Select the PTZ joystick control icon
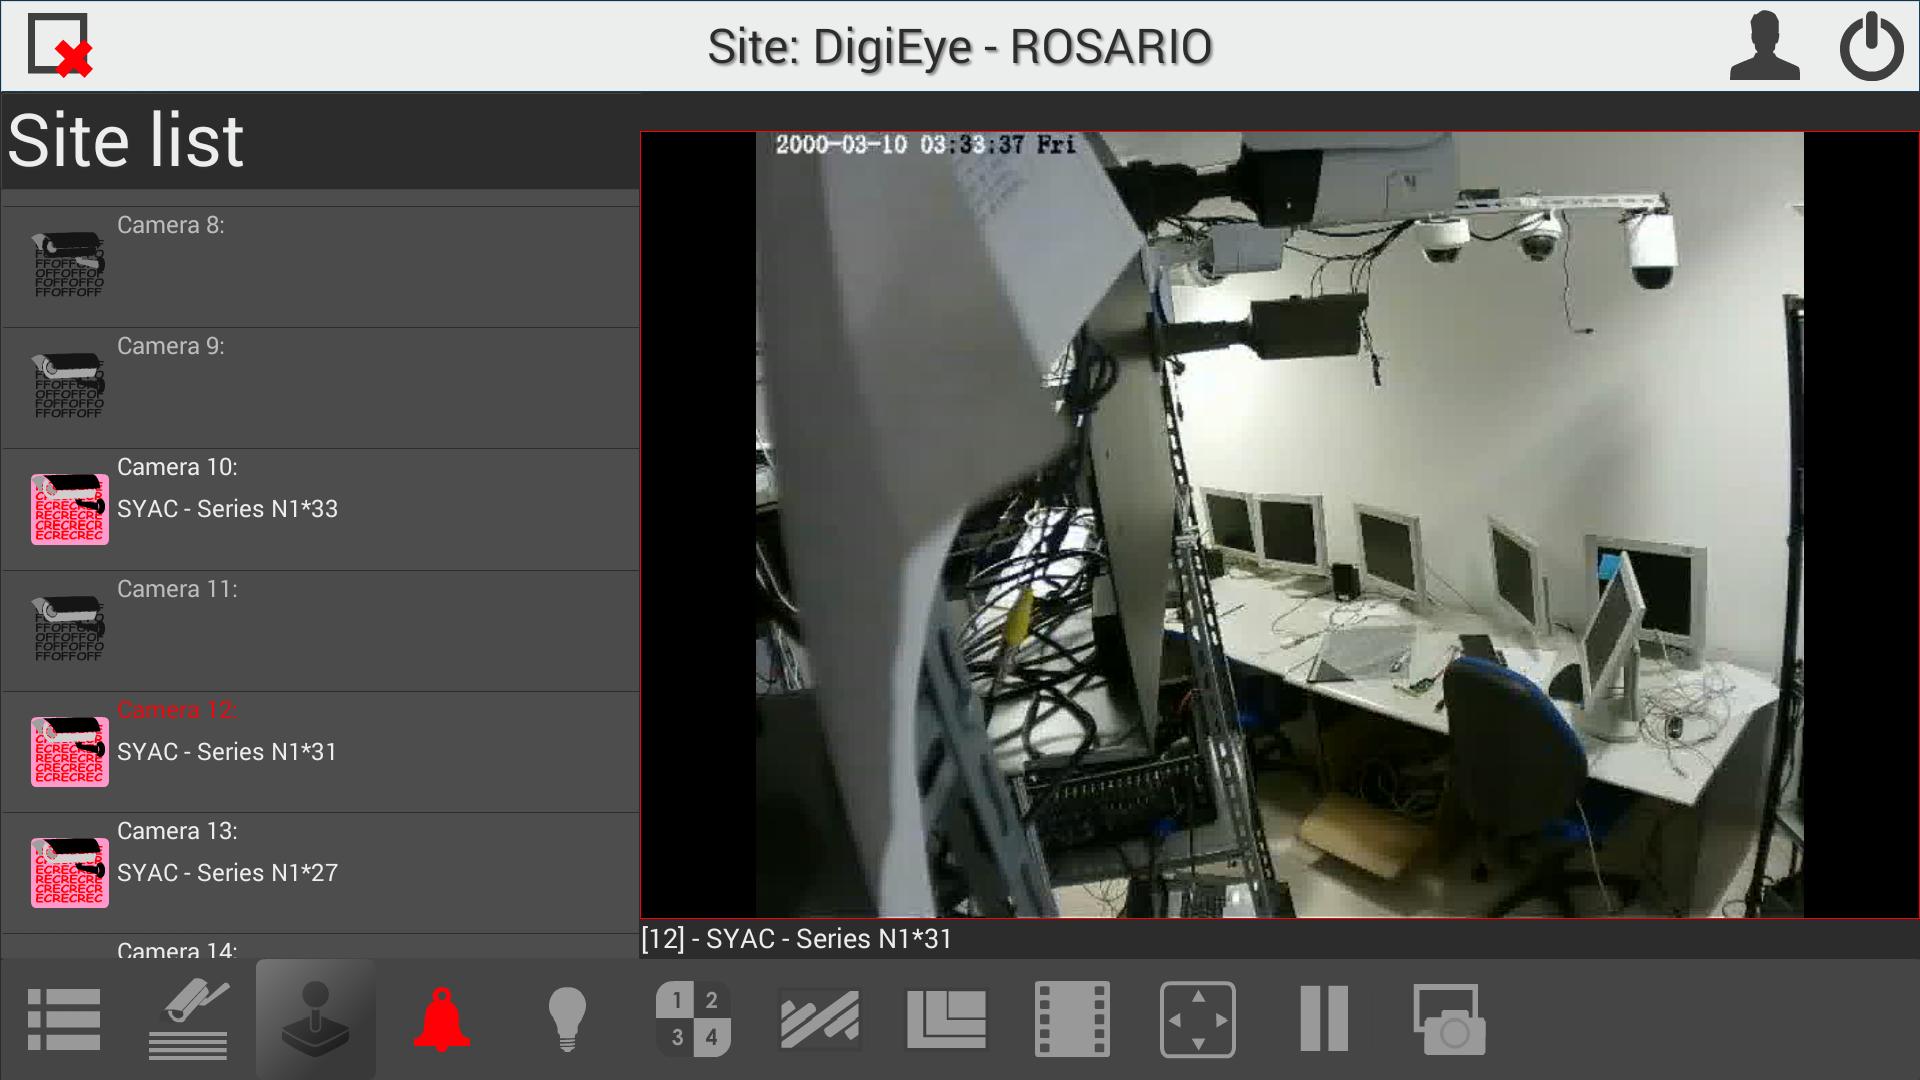 click(x=315, y=1019)
